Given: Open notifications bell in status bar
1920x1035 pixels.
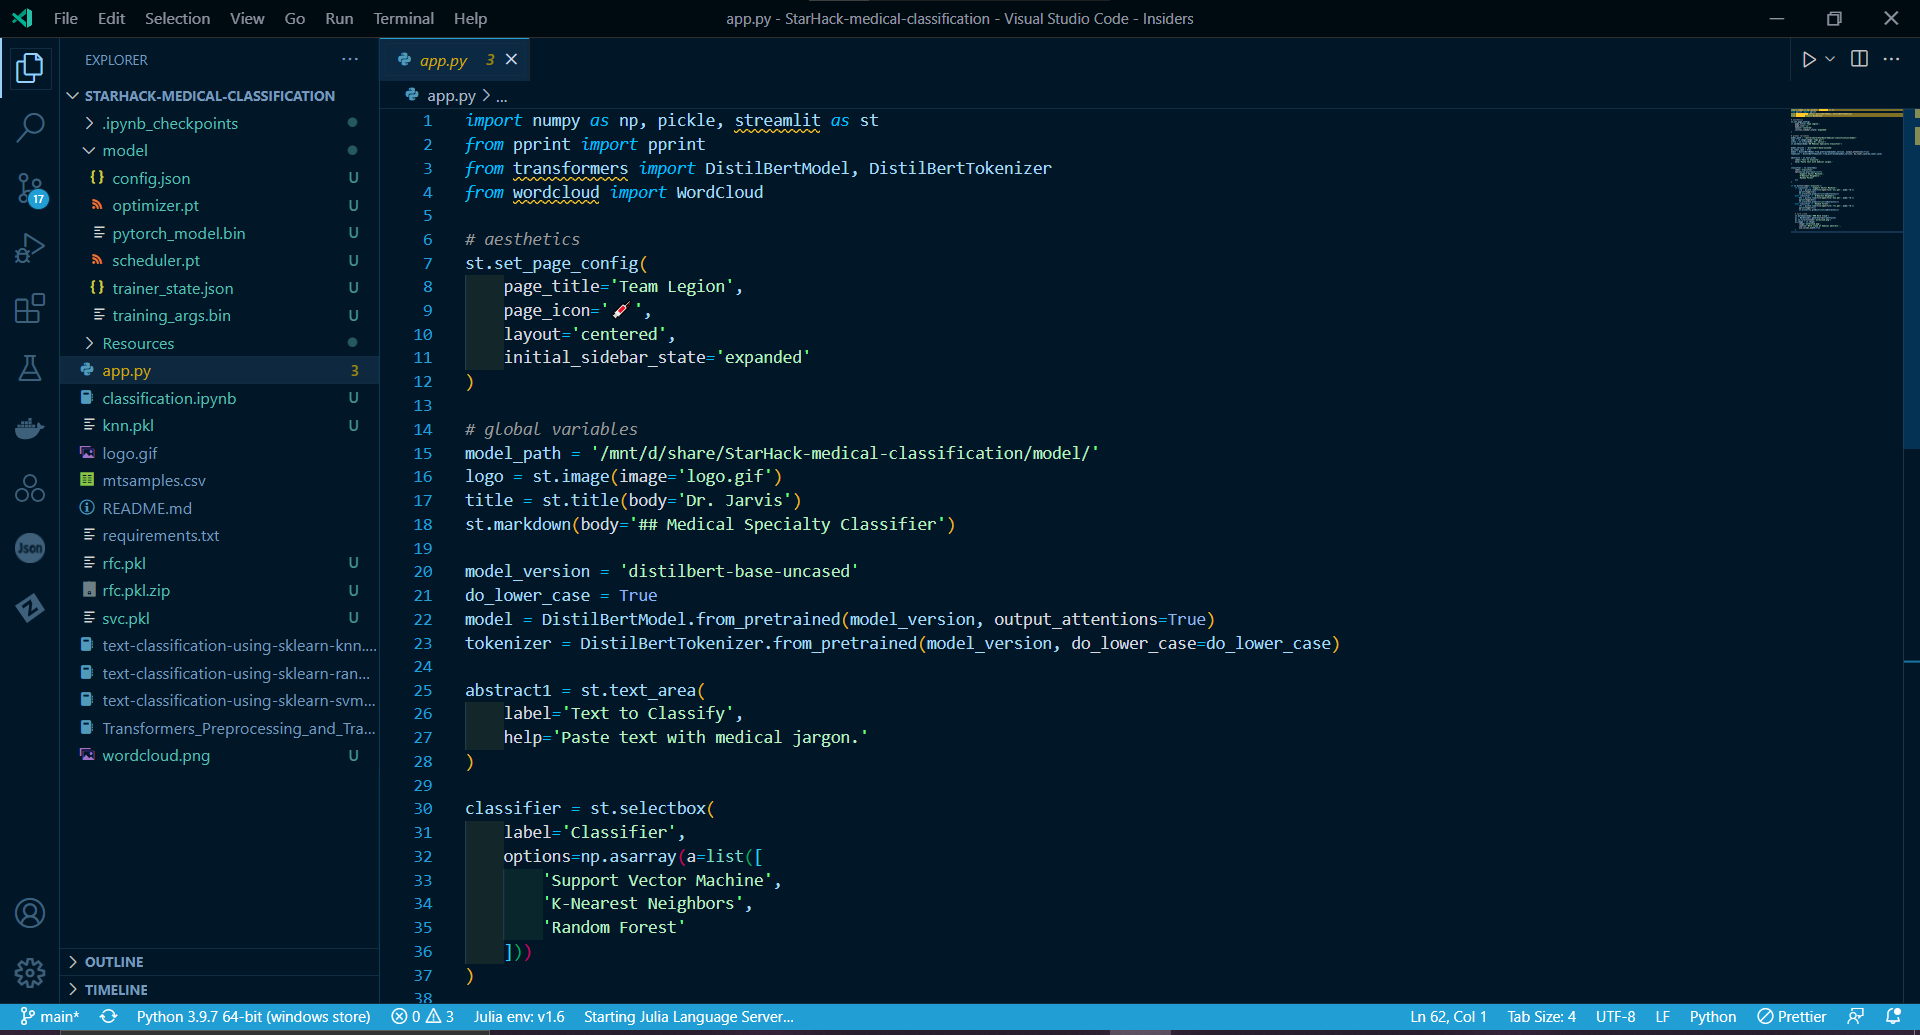Looking at the screenshot, I should pos(1893,1016).
